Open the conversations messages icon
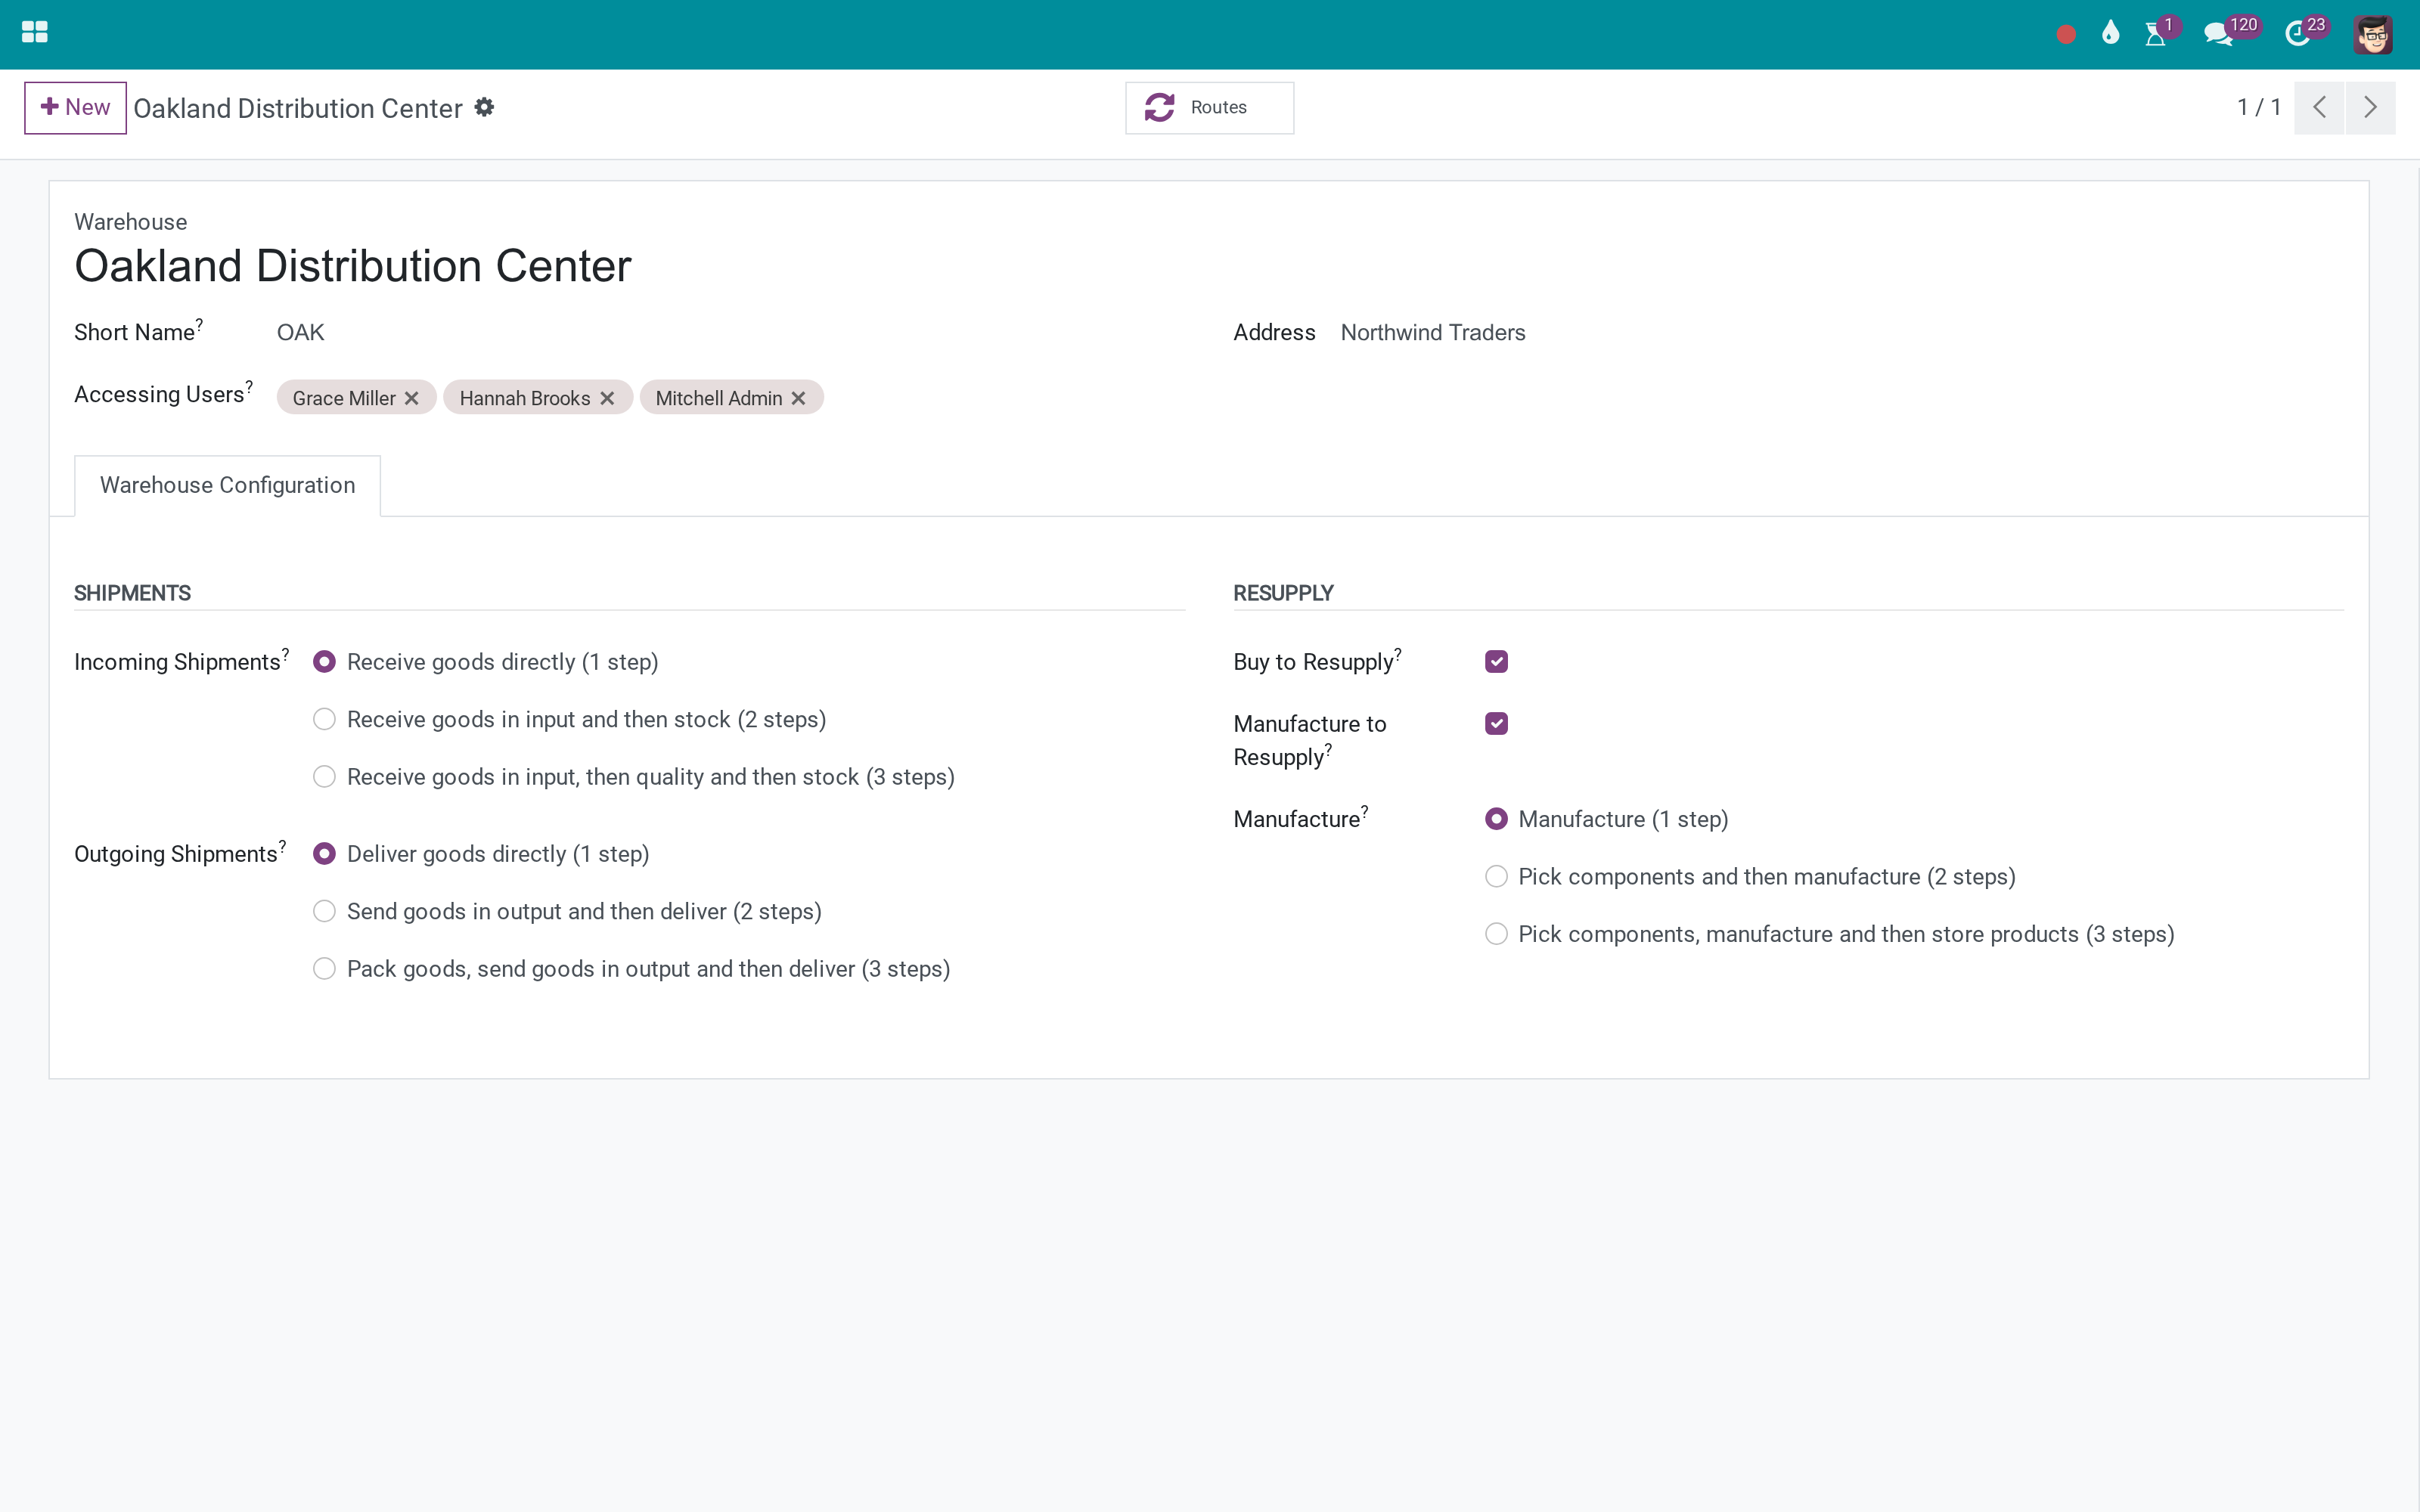This screenshot has width=2420, height=1512. tap(2218, 35)
